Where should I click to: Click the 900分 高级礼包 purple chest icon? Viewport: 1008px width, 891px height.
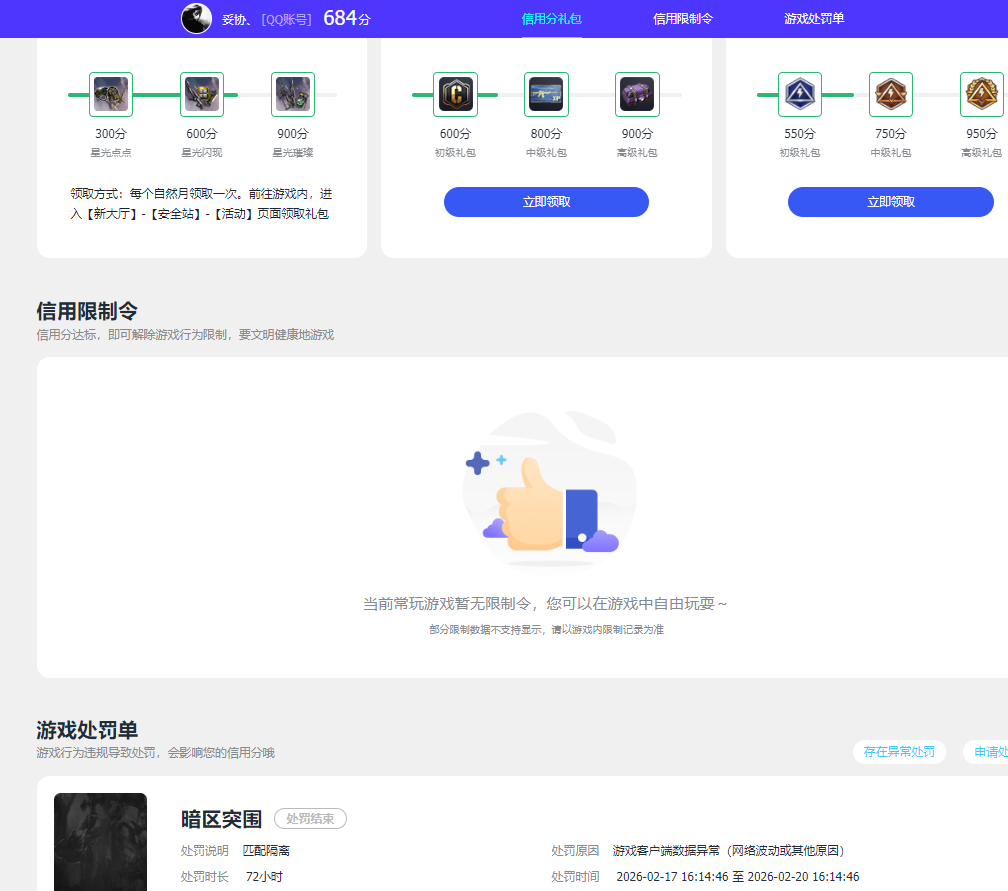(637, 94)
